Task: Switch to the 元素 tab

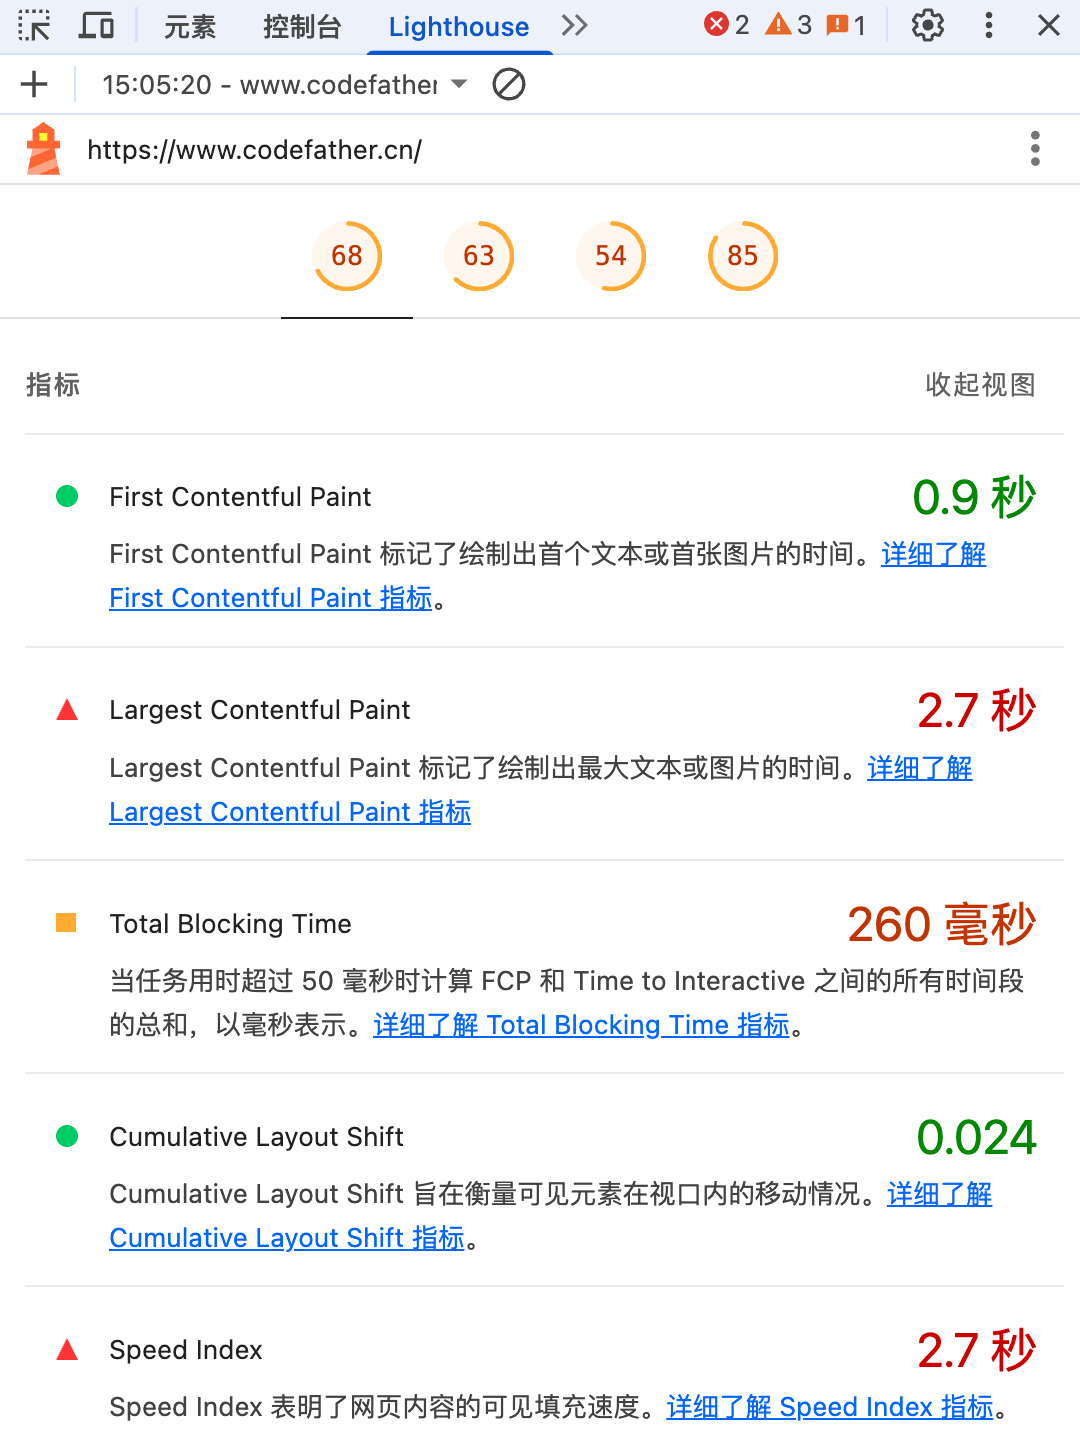Action: coord(190,27)
